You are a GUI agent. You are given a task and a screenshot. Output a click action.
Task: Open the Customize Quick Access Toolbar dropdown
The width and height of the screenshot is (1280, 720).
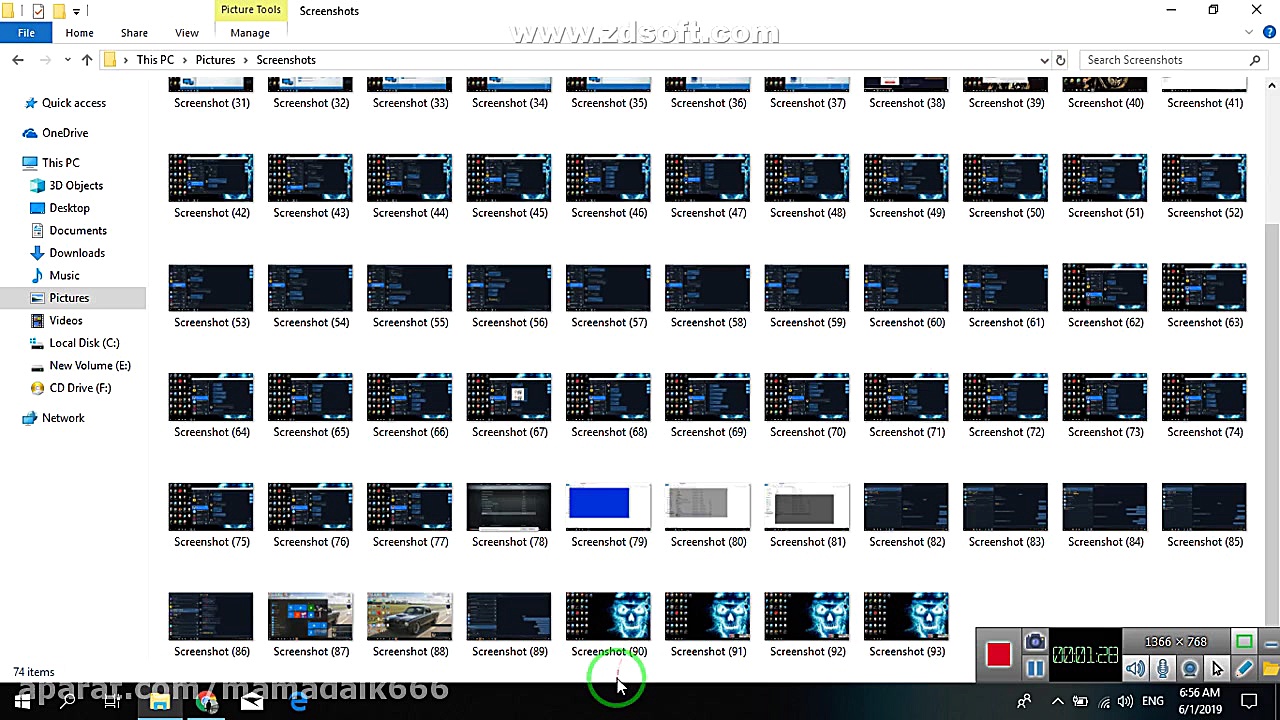[76, 11]
